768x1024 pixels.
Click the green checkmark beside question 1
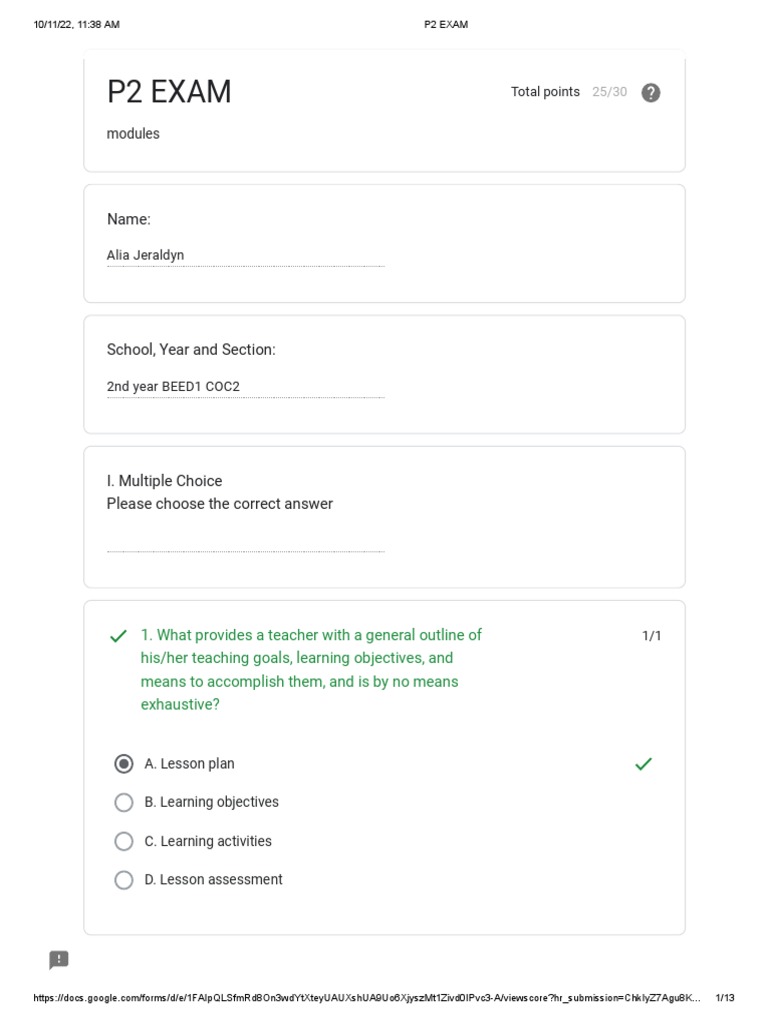[x=118, y=636]
